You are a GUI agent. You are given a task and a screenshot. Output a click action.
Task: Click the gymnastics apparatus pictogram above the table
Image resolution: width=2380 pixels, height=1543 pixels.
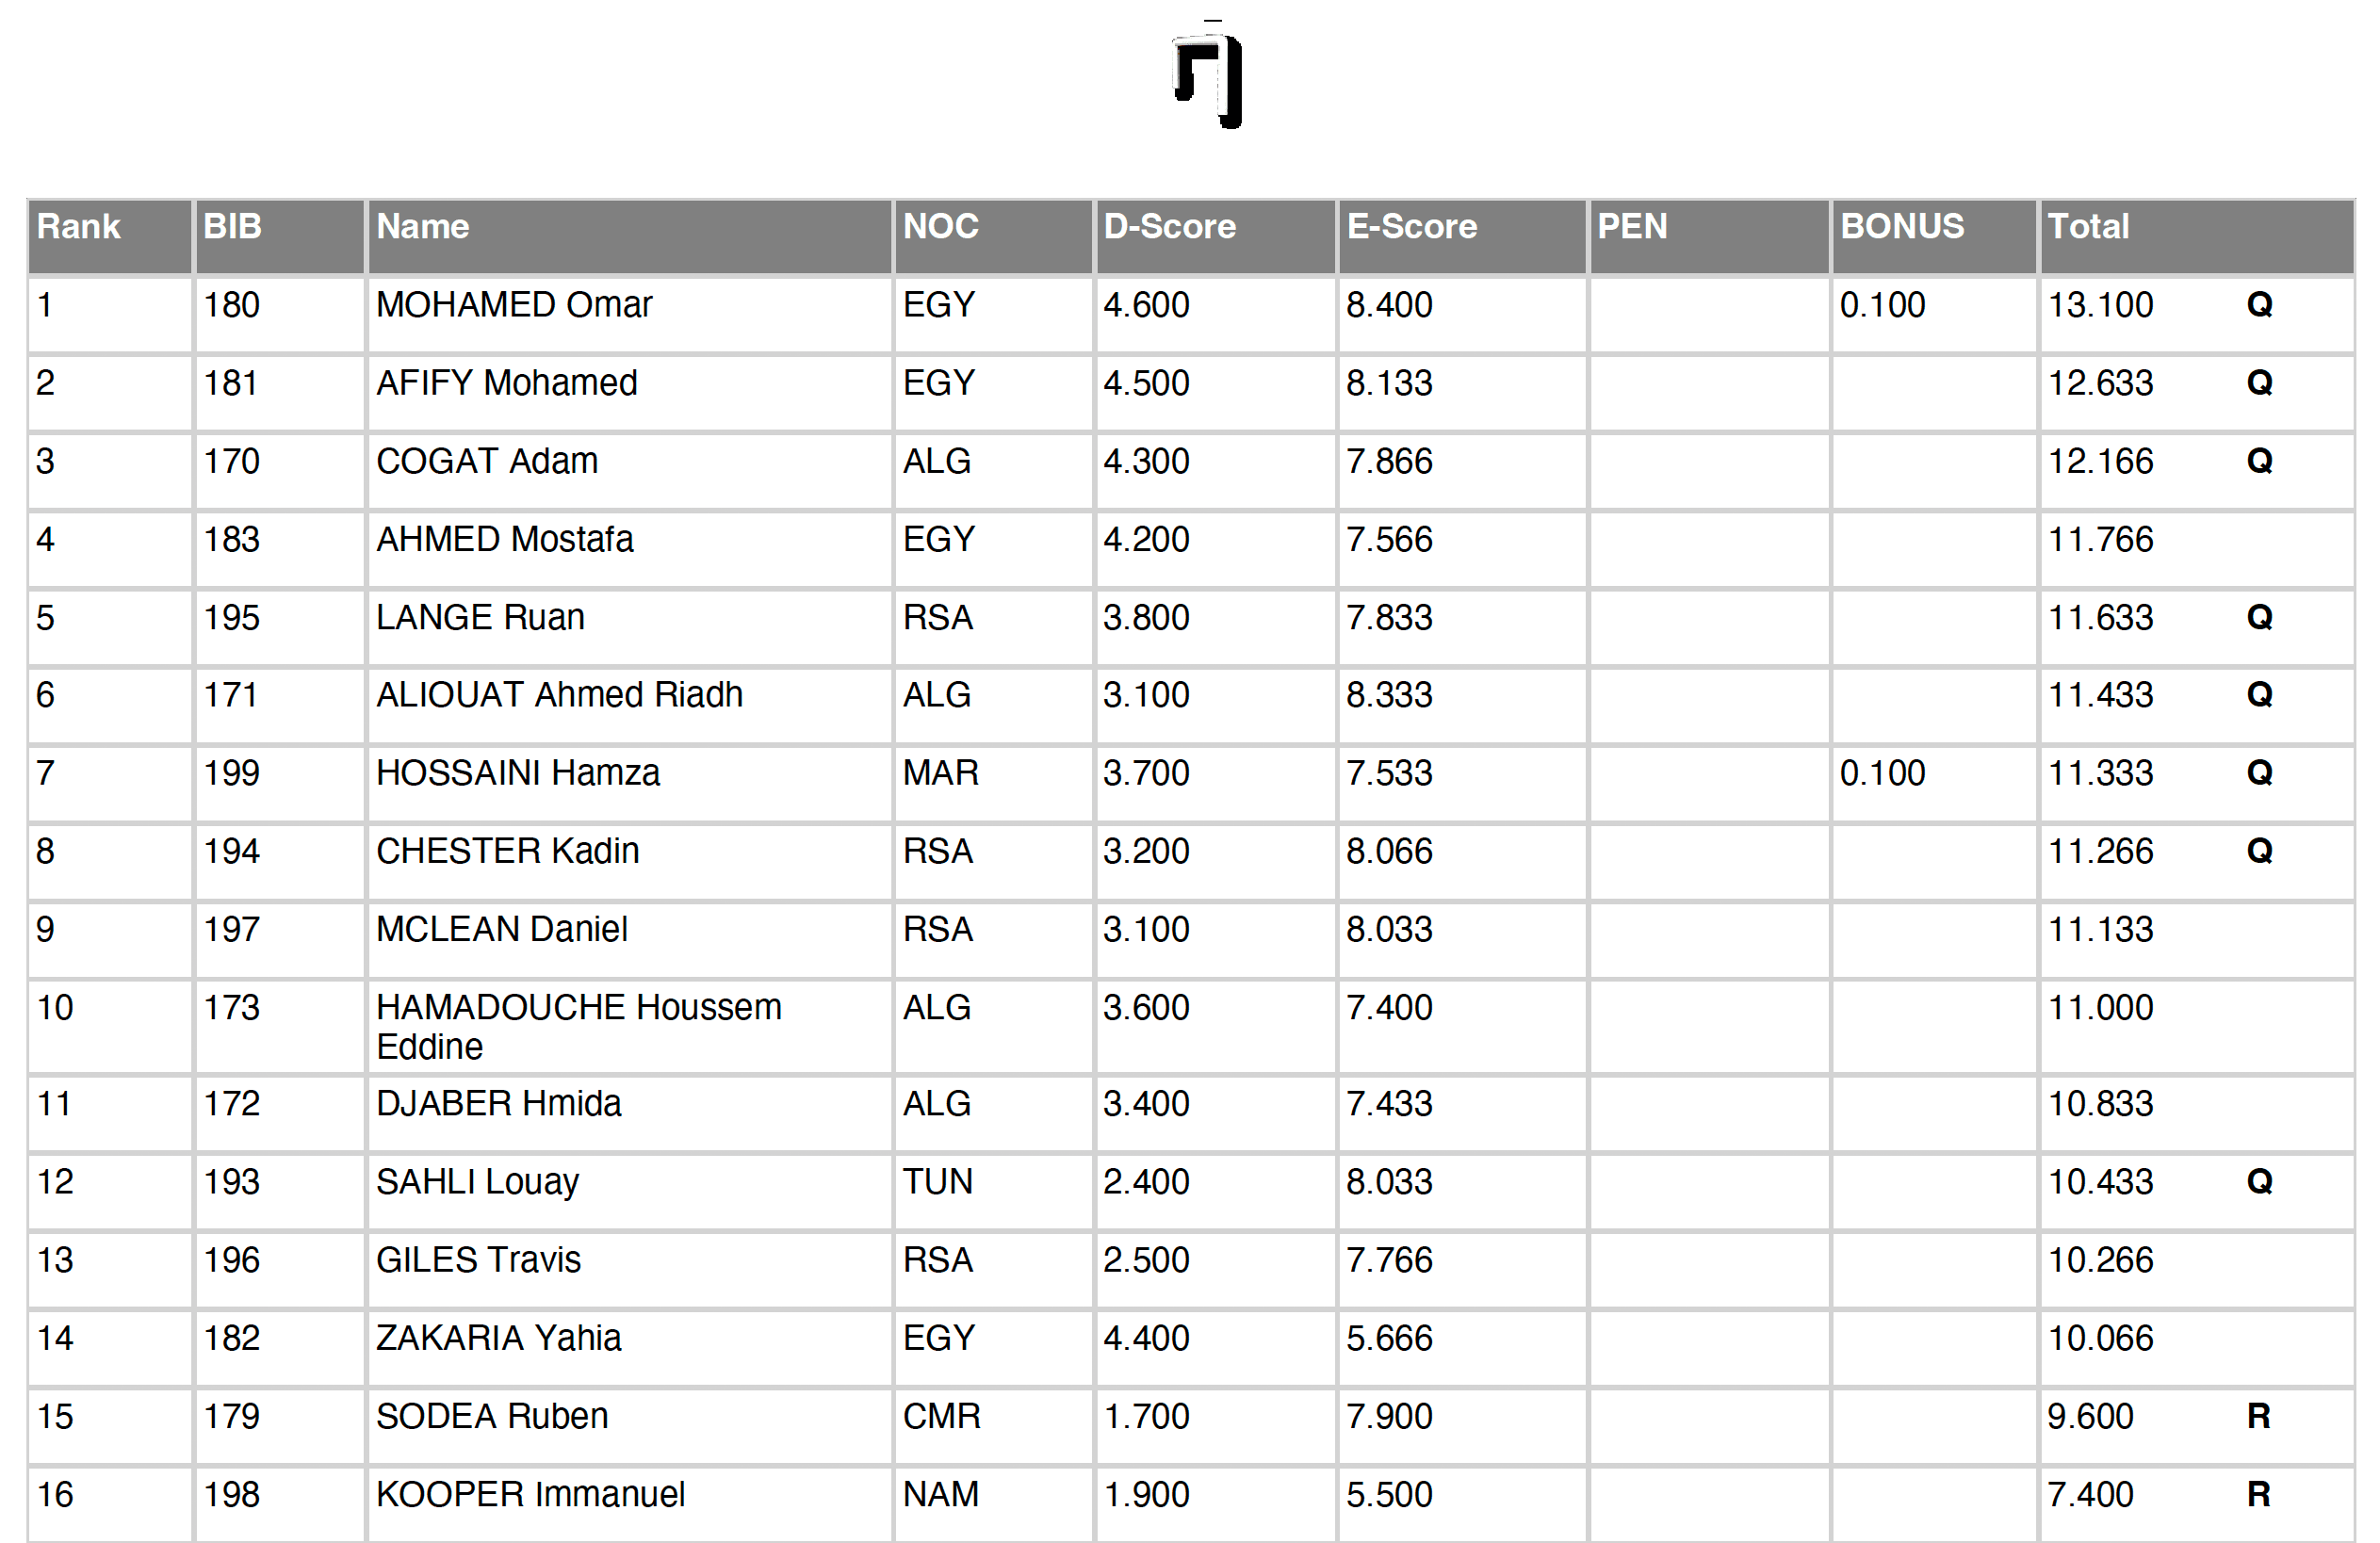[x=1208, y=80]
